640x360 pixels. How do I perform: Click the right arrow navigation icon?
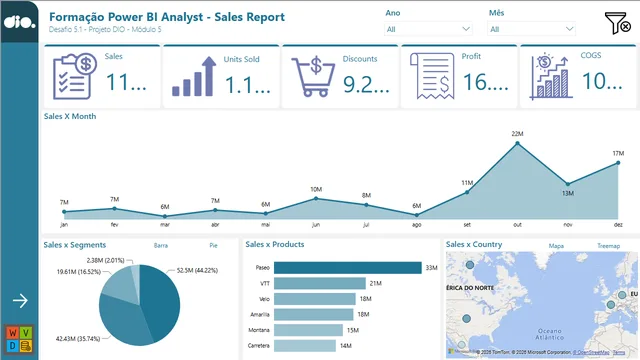coord(20,301)
